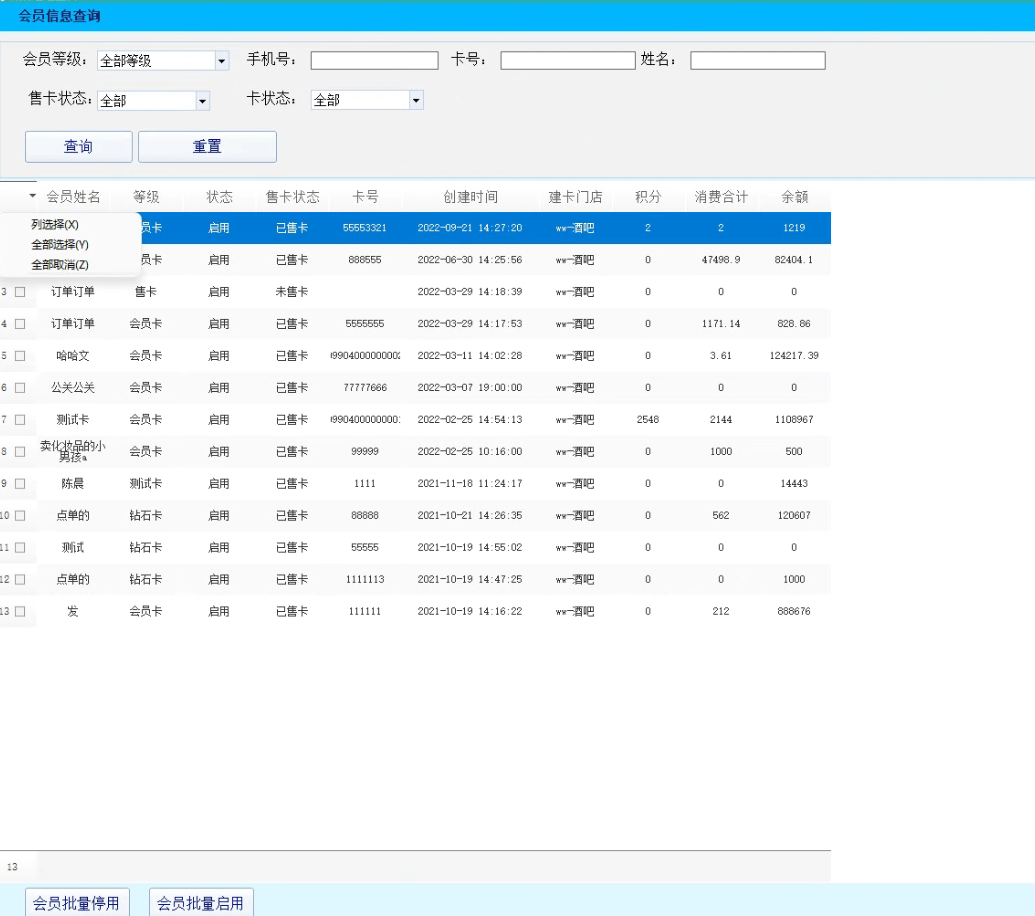Click balance value 888676
Viewport: 1035px width, 916px height.
click(x=793, y=612)
